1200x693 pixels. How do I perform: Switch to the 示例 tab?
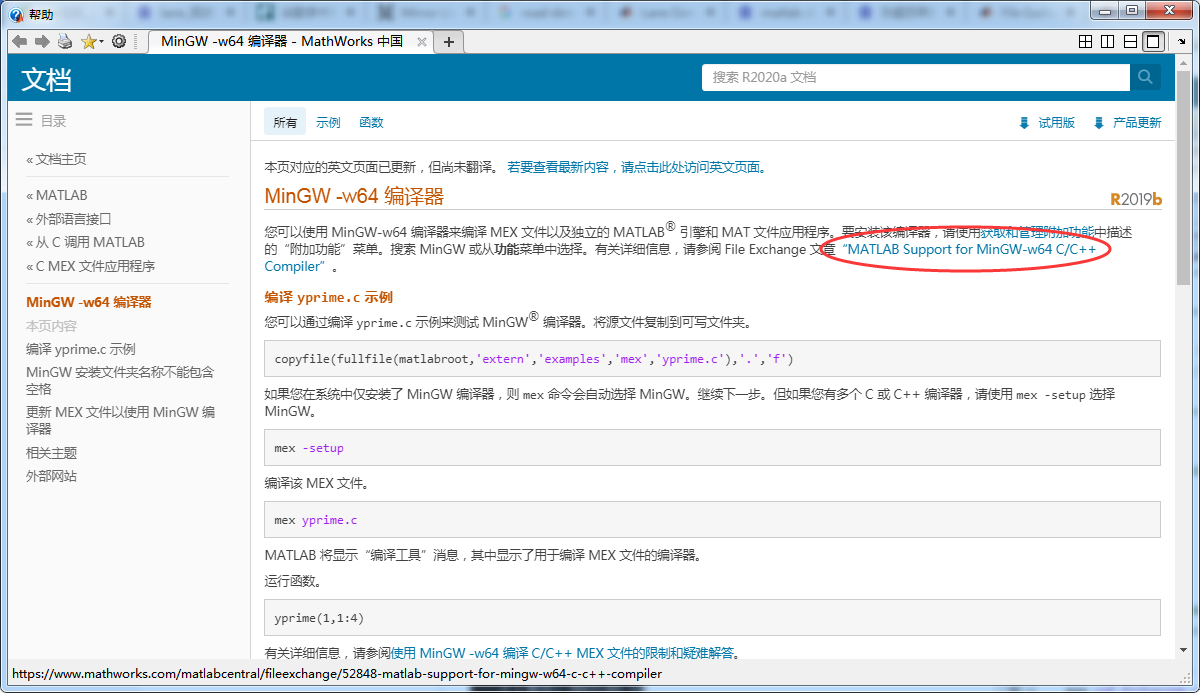(328, 121)
